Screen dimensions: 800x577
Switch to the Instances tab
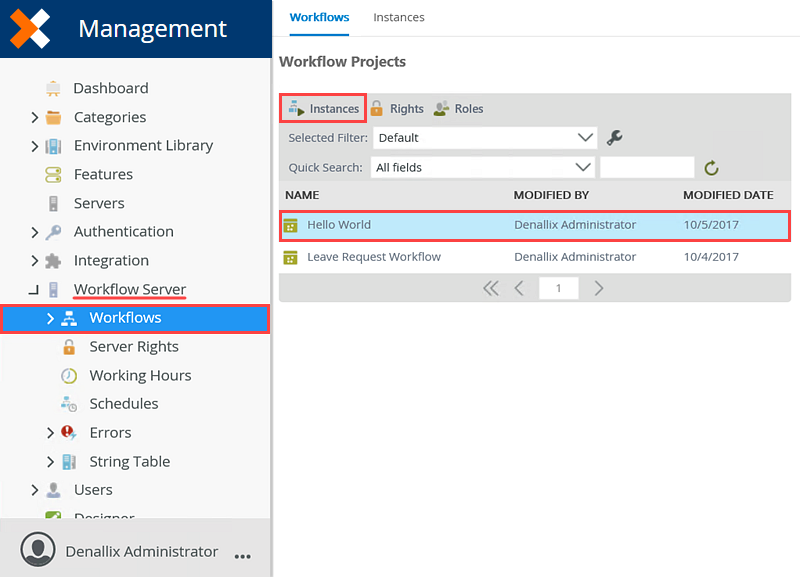click(x=398, y=17)
